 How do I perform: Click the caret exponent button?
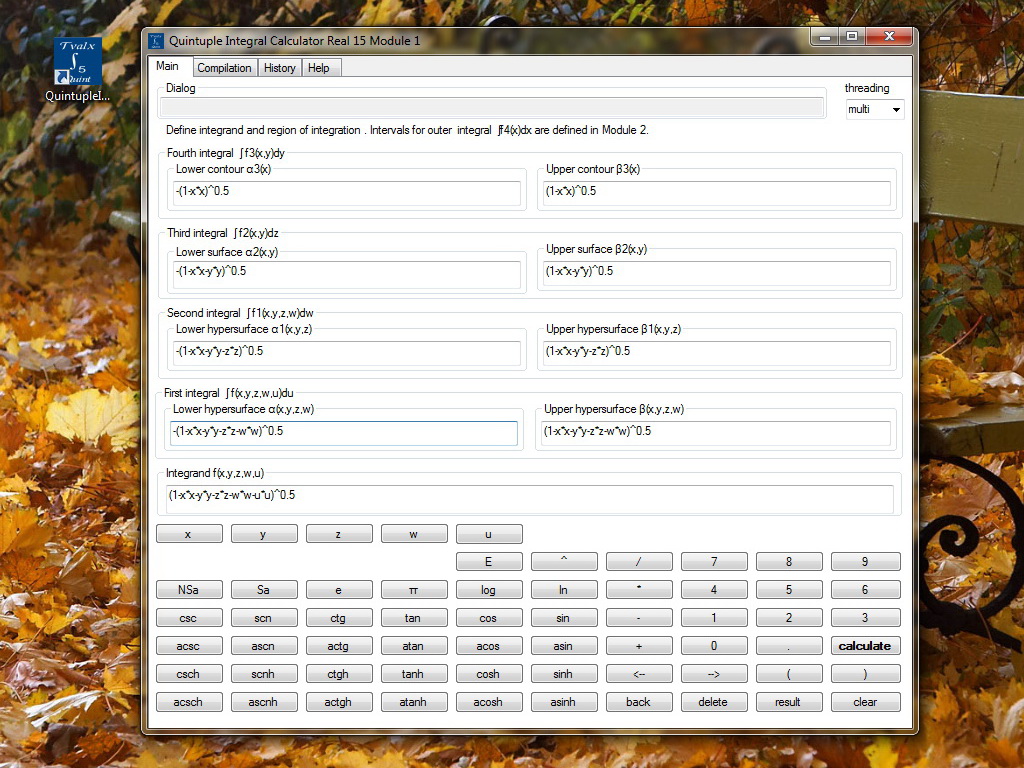(564, 562)
